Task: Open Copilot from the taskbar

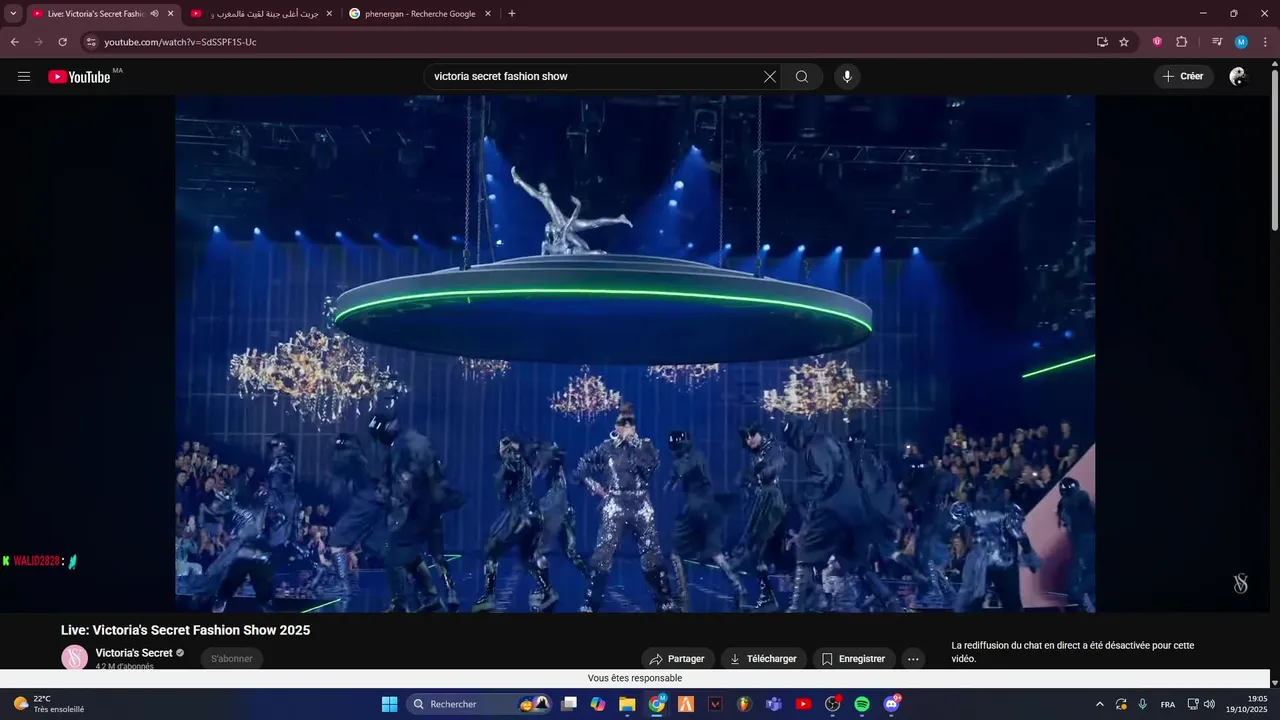Action: click(x=598, y=704)
